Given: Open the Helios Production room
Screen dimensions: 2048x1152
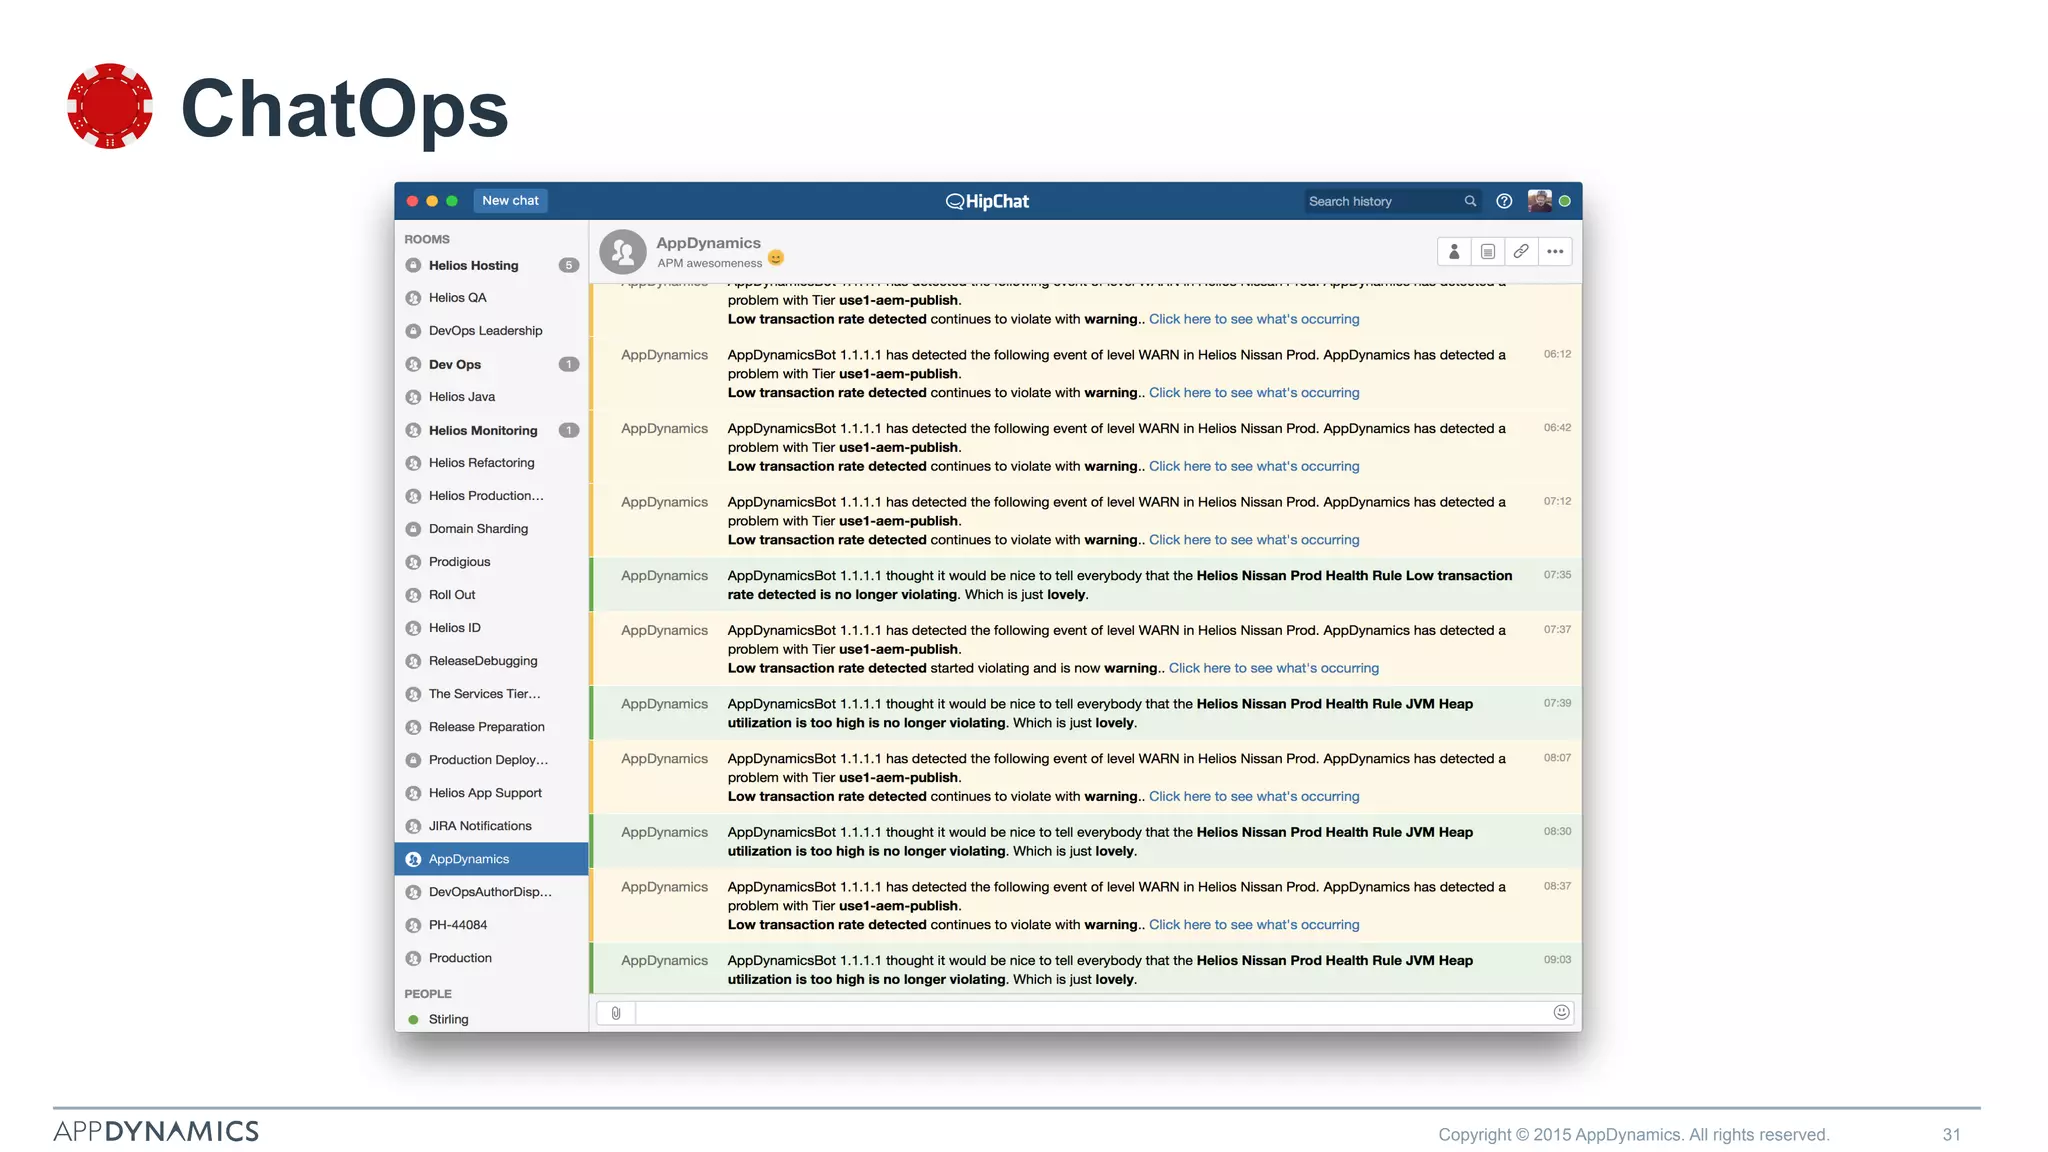Looking at the screenshot, I should [x=491, y=496].
